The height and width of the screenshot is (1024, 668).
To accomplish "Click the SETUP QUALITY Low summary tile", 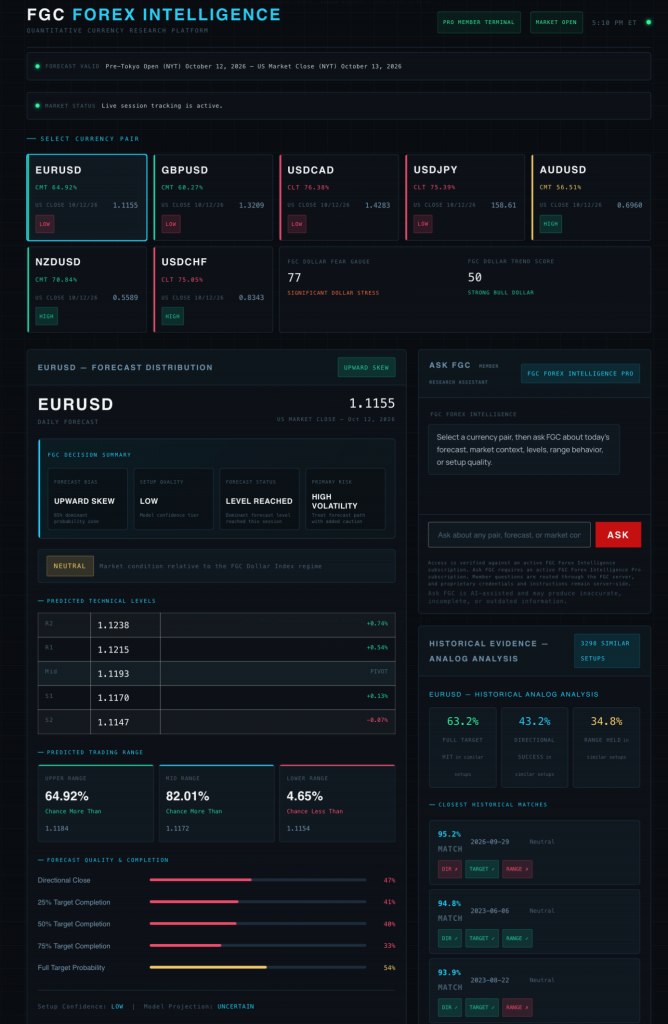I will click(173, 498).
